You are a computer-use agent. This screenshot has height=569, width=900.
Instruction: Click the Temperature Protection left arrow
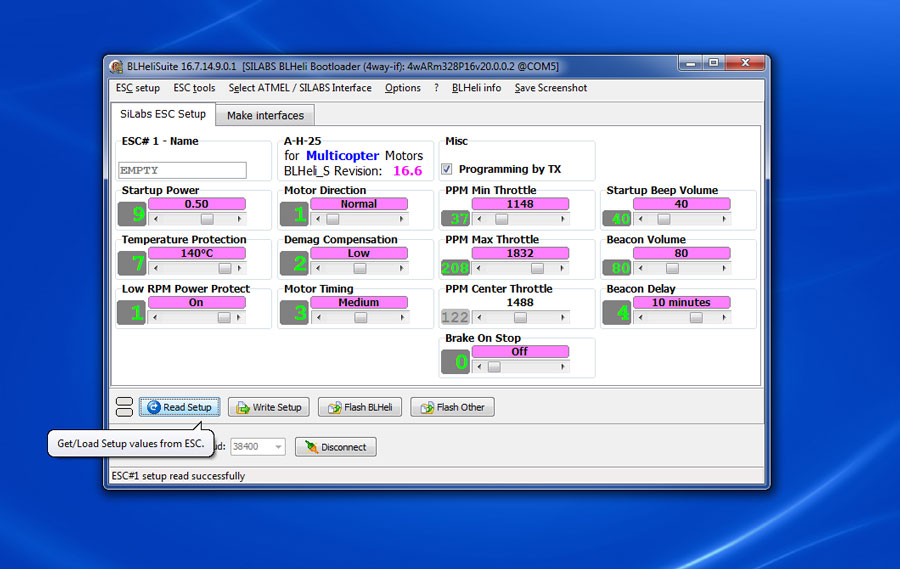coord(156,268)
